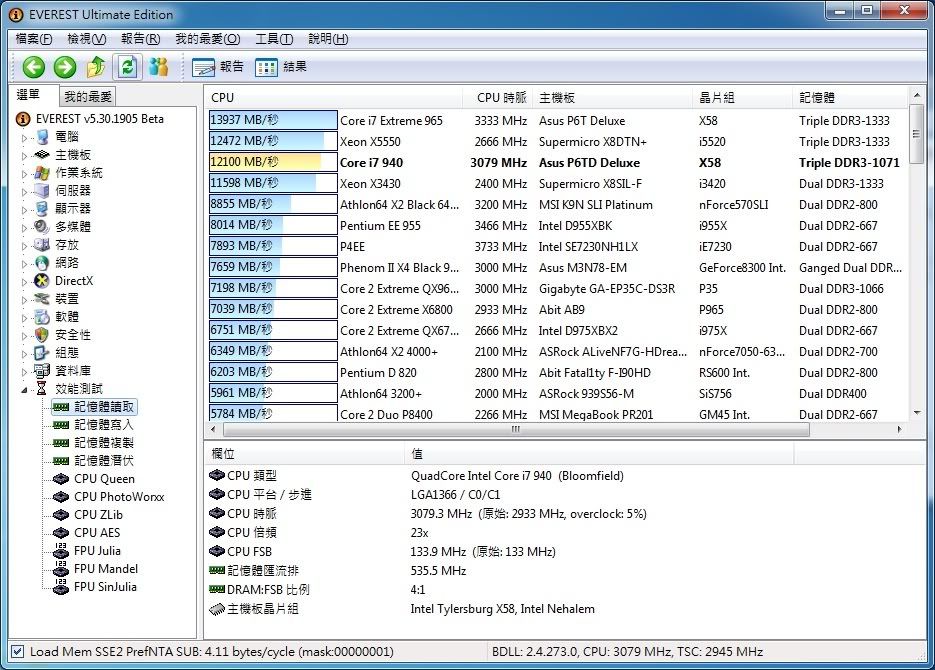This screenshot has width=935, height=670.
Task: Click the horizontal scrollbar right arrow
Action: pos(900,429)
